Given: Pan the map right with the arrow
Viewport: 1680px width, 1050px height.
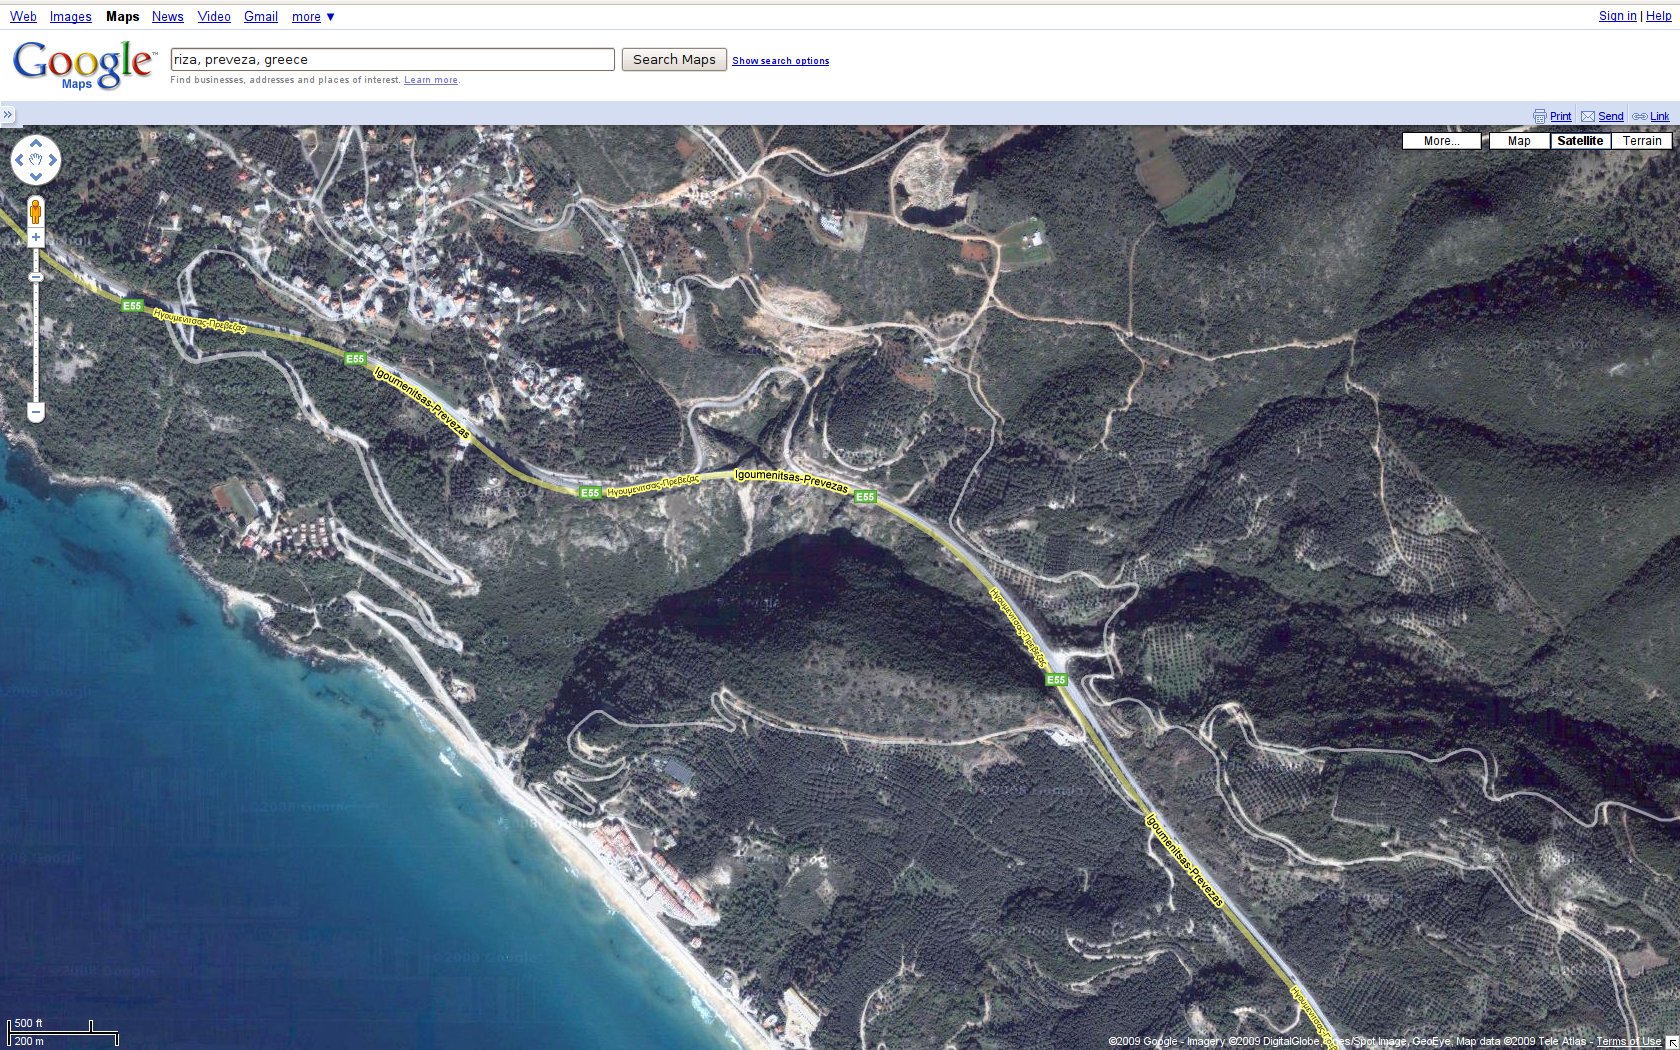Looking at the screenshot, I should (x=53, y=160).
